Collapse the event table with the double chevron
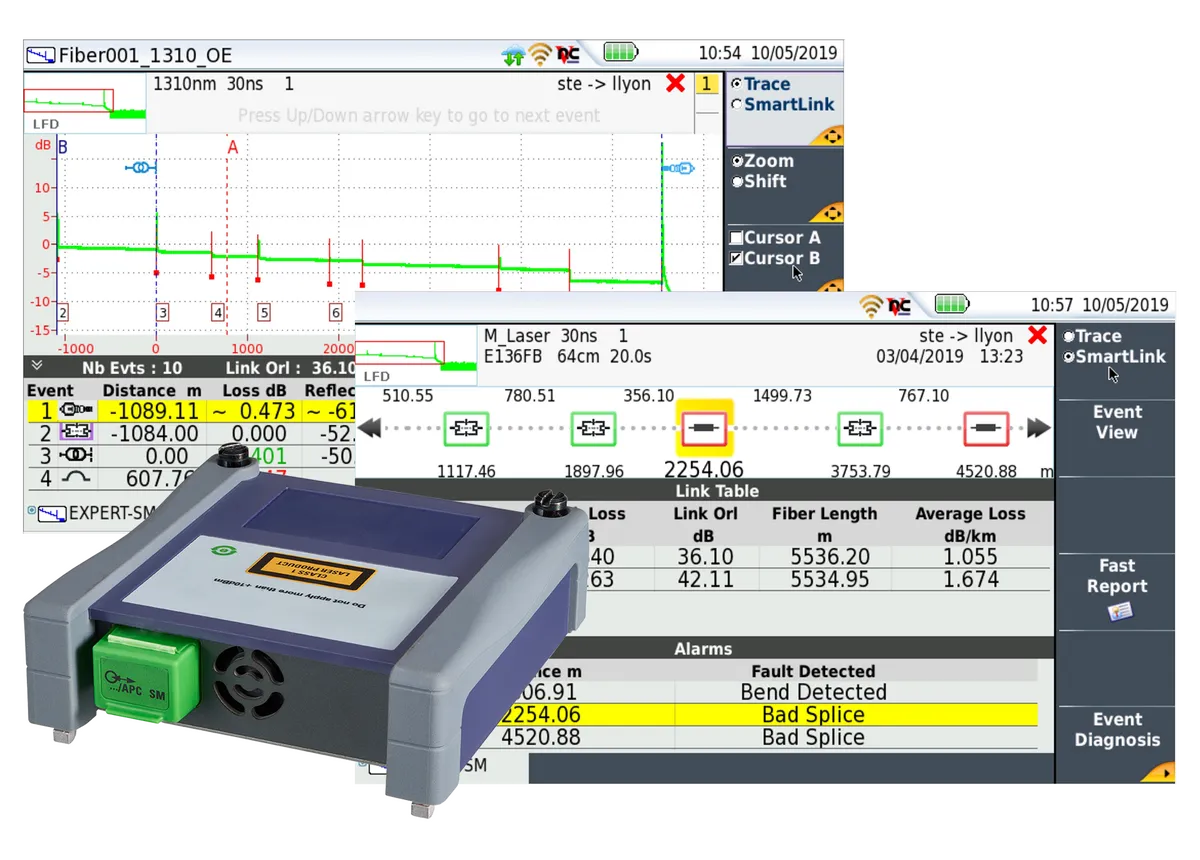Viewport: 1200px width, 860px height. (x=37, y=366)
